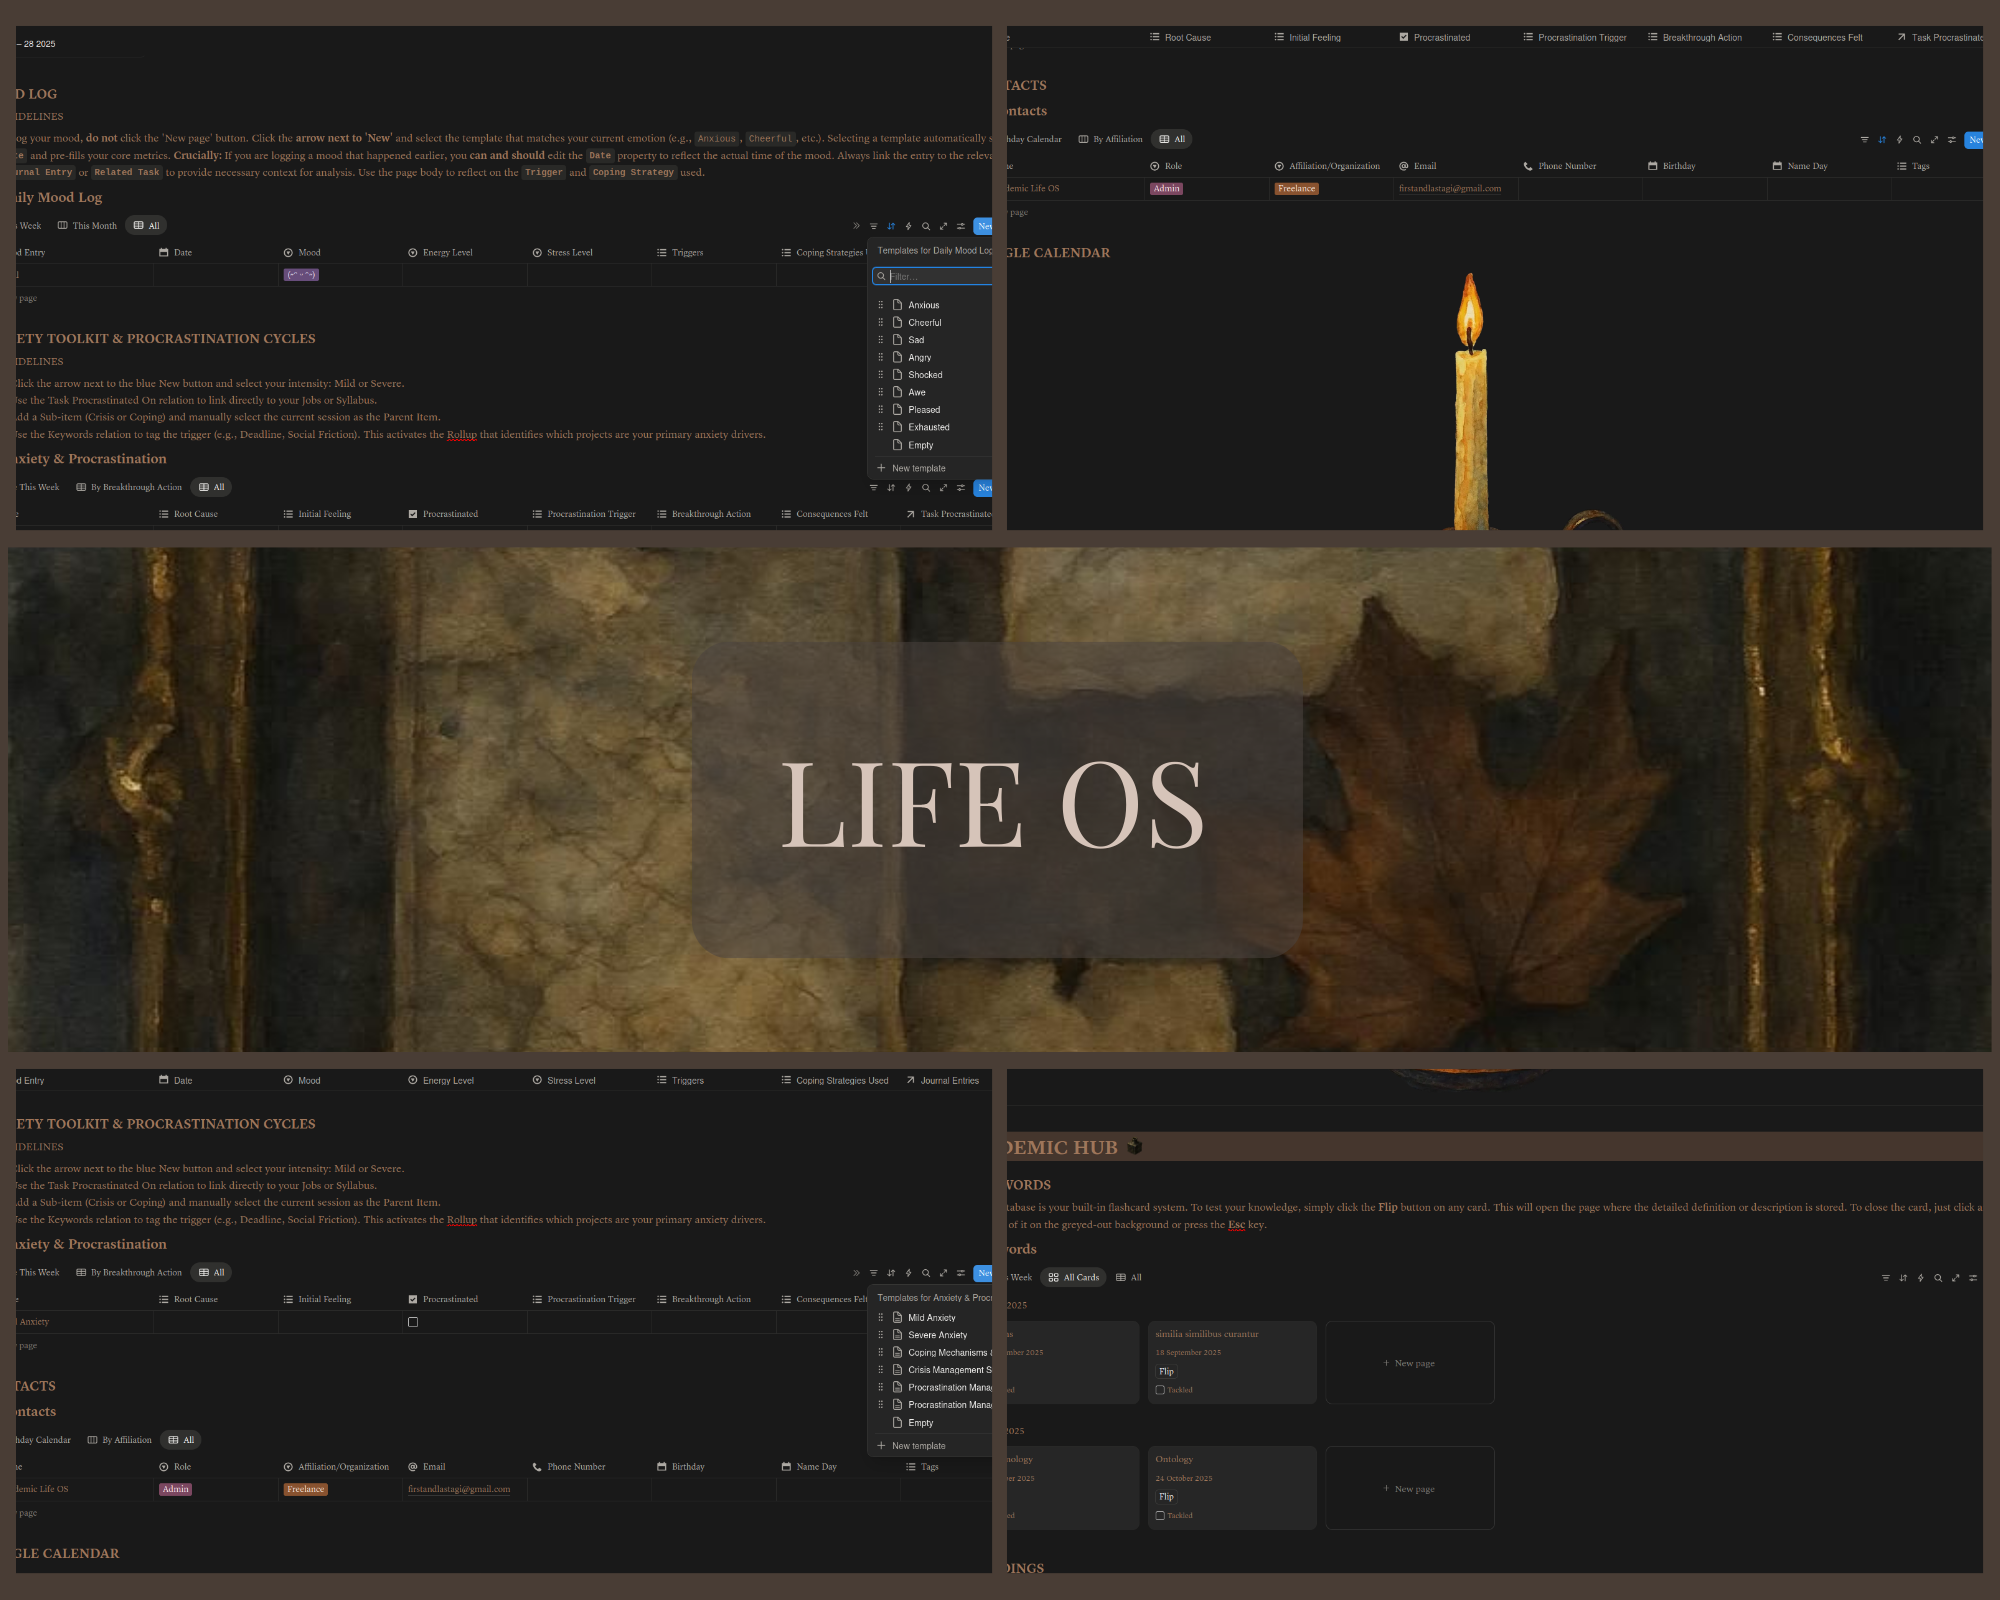This screenshot has height=1600, width=2000.
Task: Open view settings sliders icon in Contacts toolbar
Action: click(x=1951, y=140)
